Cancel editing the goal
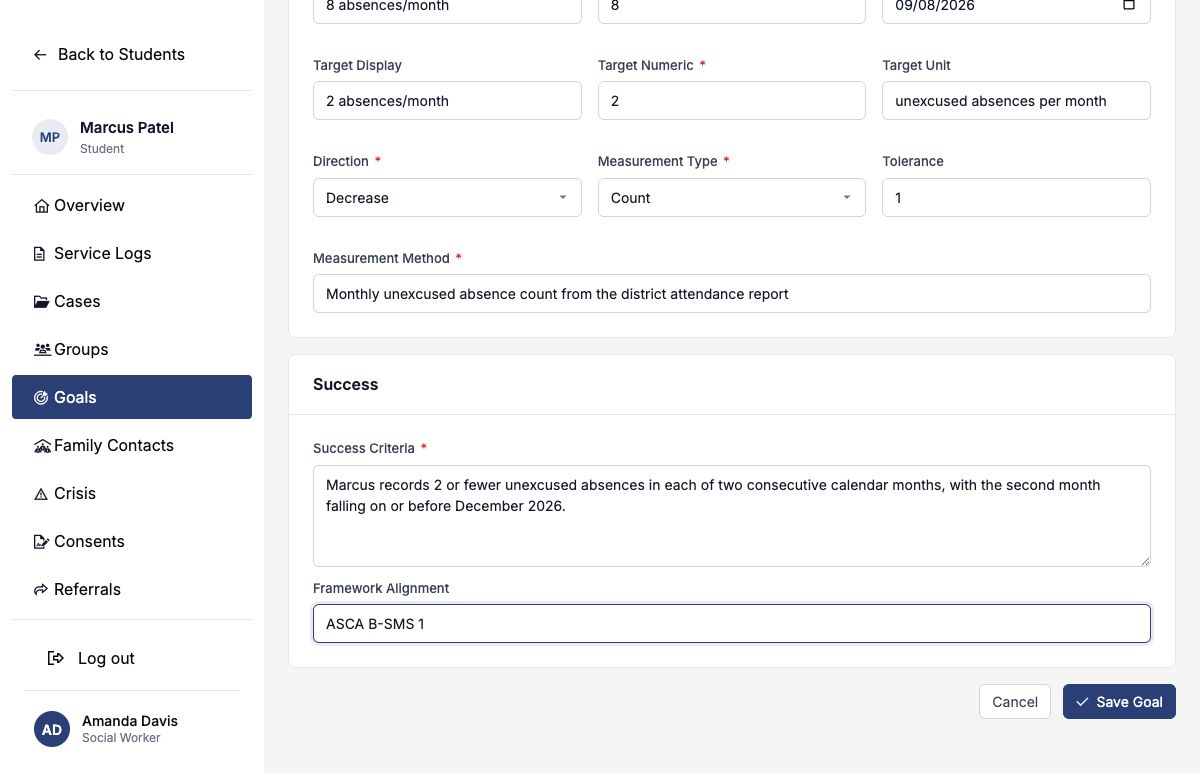1200x773 pixels. click(1015, 702)
